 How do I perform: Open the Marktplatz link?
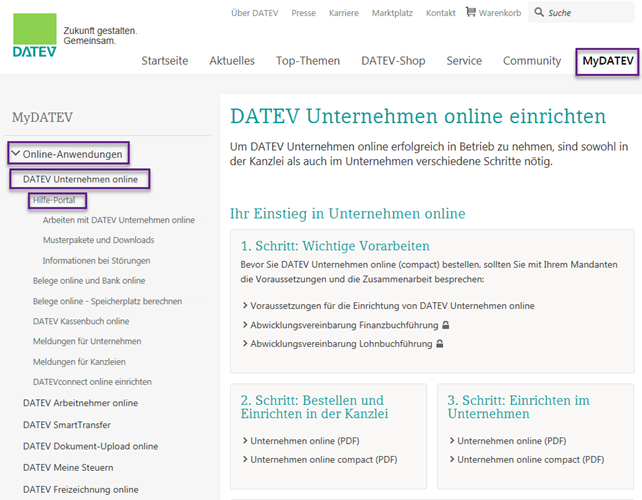pyautogui.click(x=392, y=13)
